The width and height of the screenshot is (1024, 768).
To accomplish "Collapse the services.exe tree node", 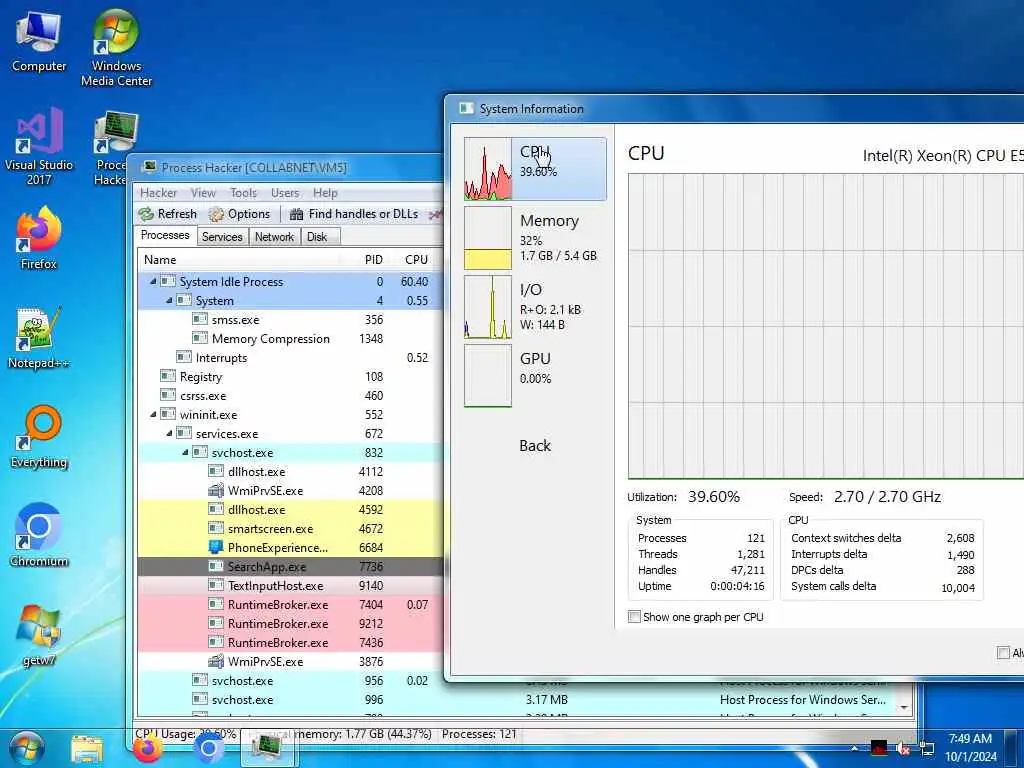I will point(169,434).
